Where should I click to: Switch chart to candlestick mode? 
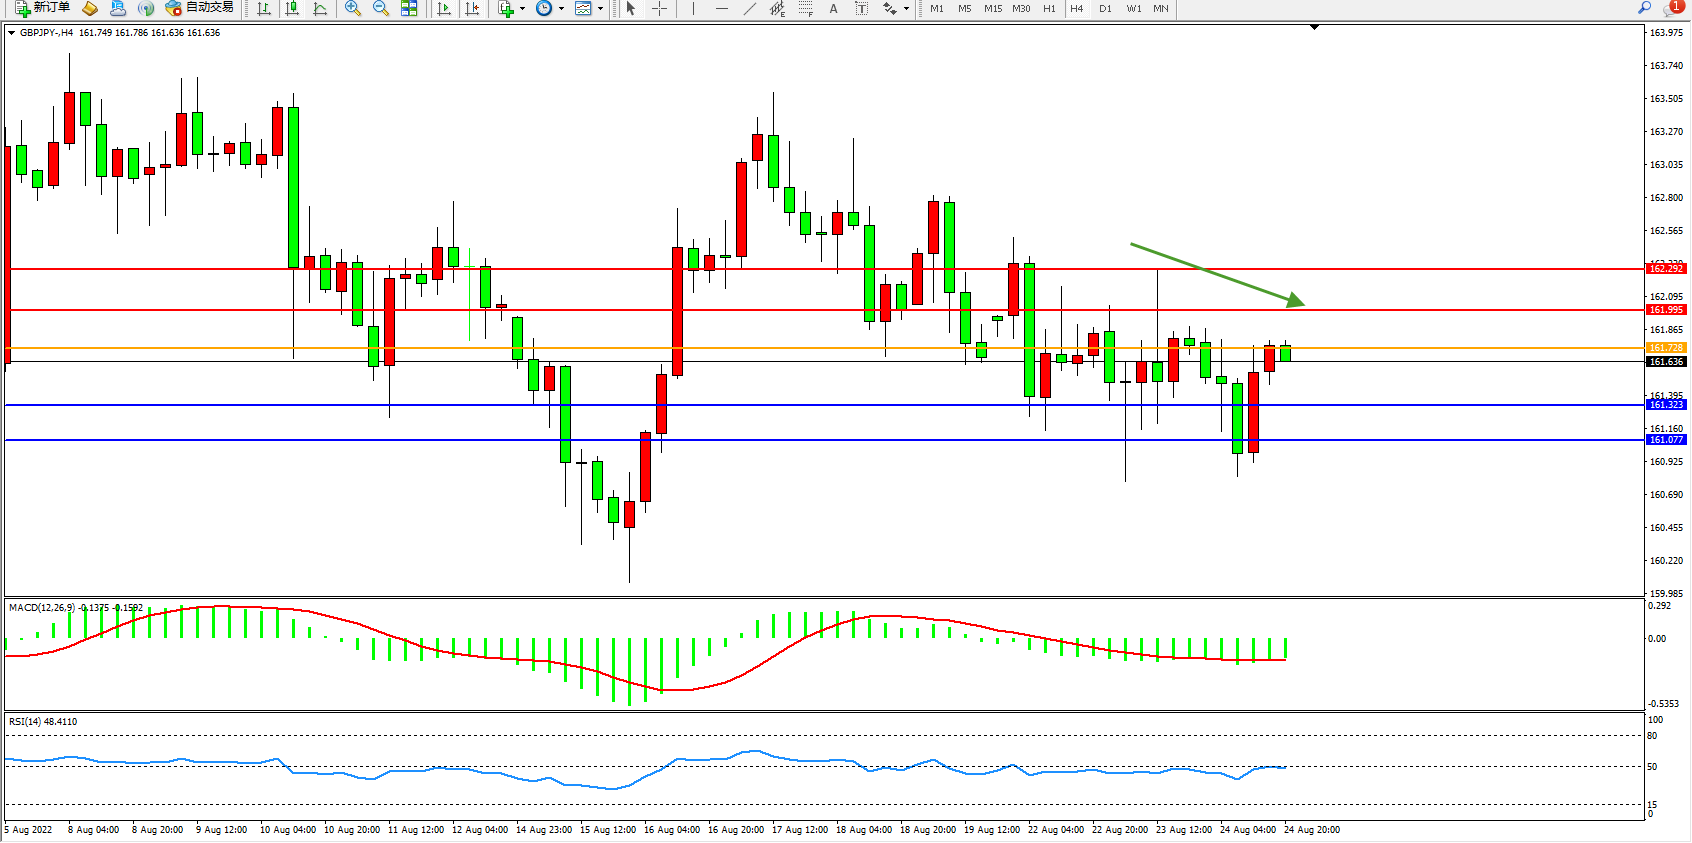click(x=292, y=8)
